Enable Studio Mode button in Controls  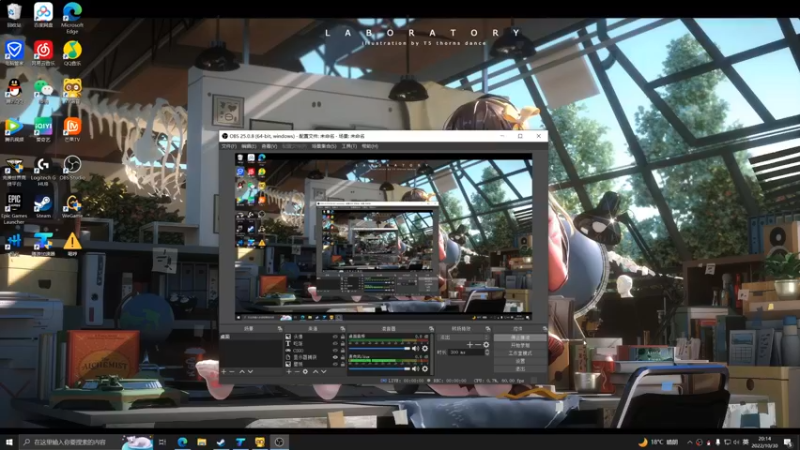tap(520, 353)
